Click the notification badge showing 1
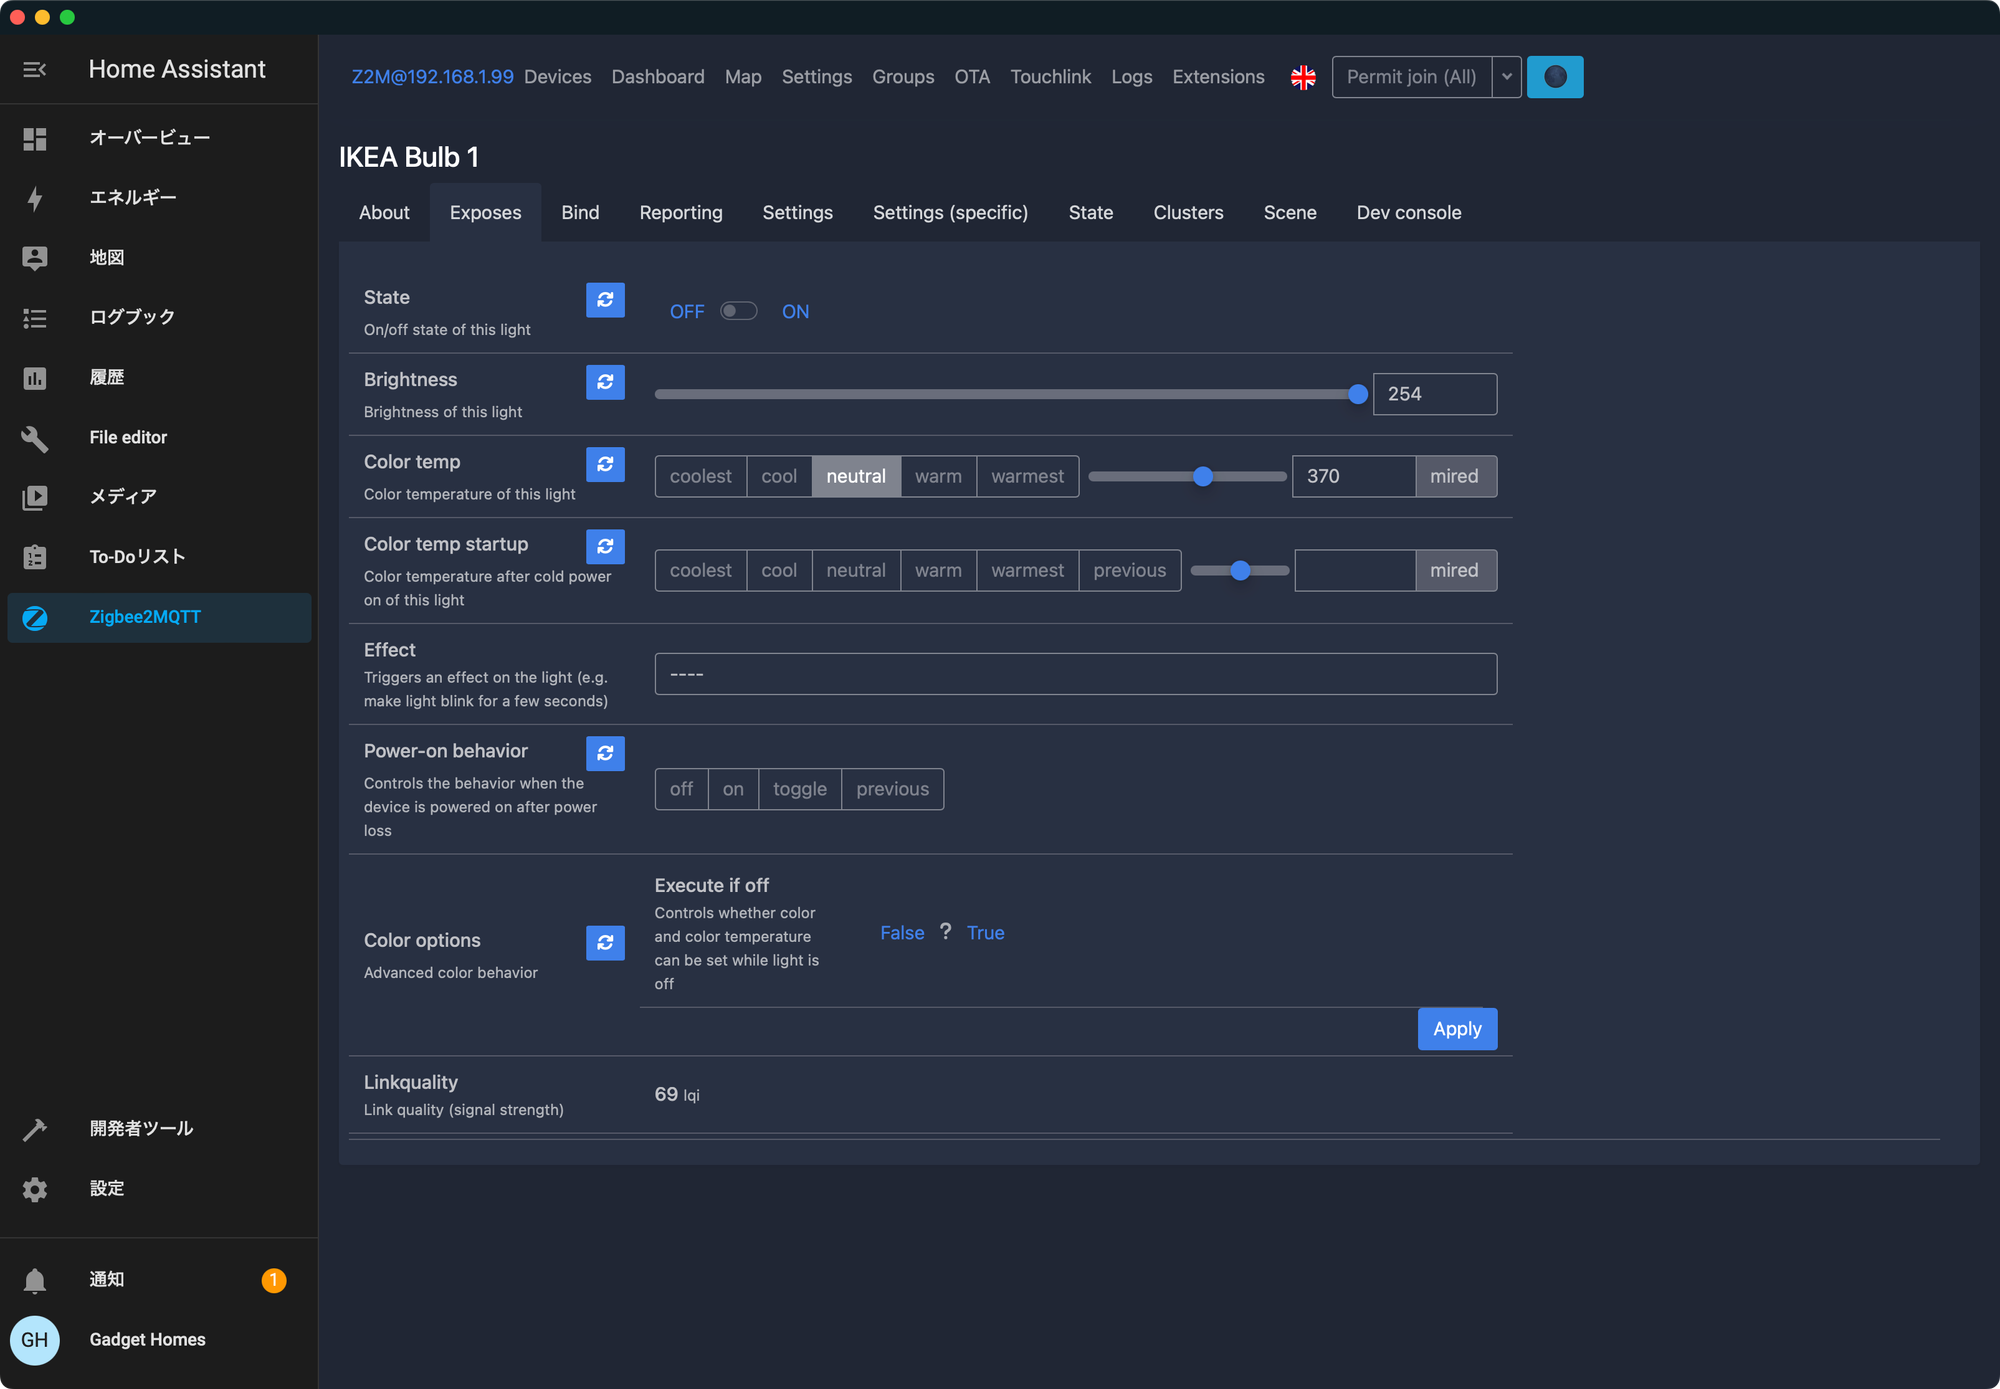Viewport: 2000px width, 1389px height. point(274,1280)
